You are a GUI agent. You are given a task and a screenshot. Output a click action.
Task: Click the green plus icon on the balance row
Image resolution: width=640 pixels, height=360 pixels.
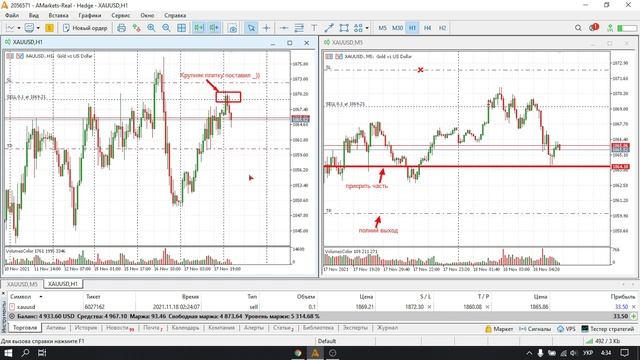point(633,316)
